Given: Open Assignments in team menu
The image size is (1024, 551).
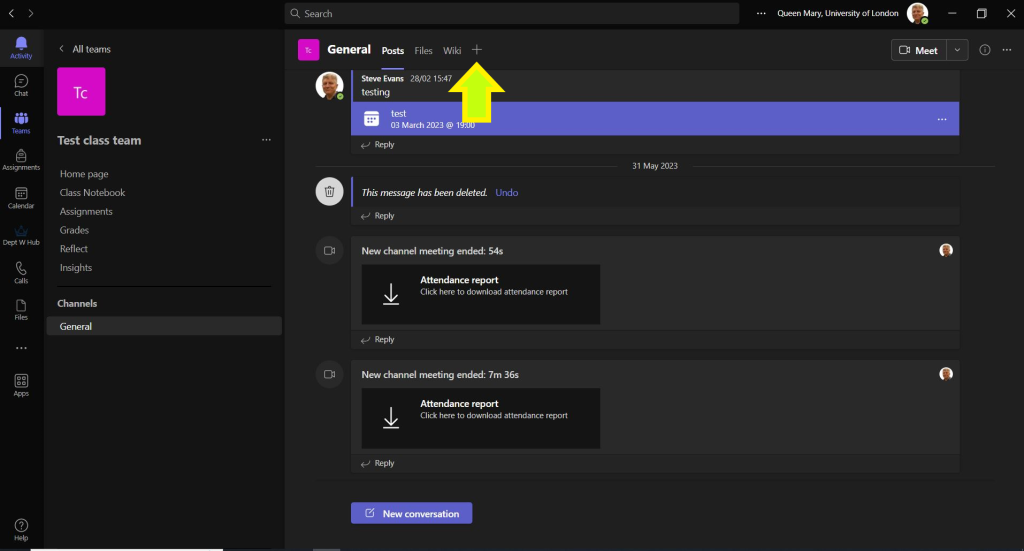Looking at the screenshot, I should (86, 212).
